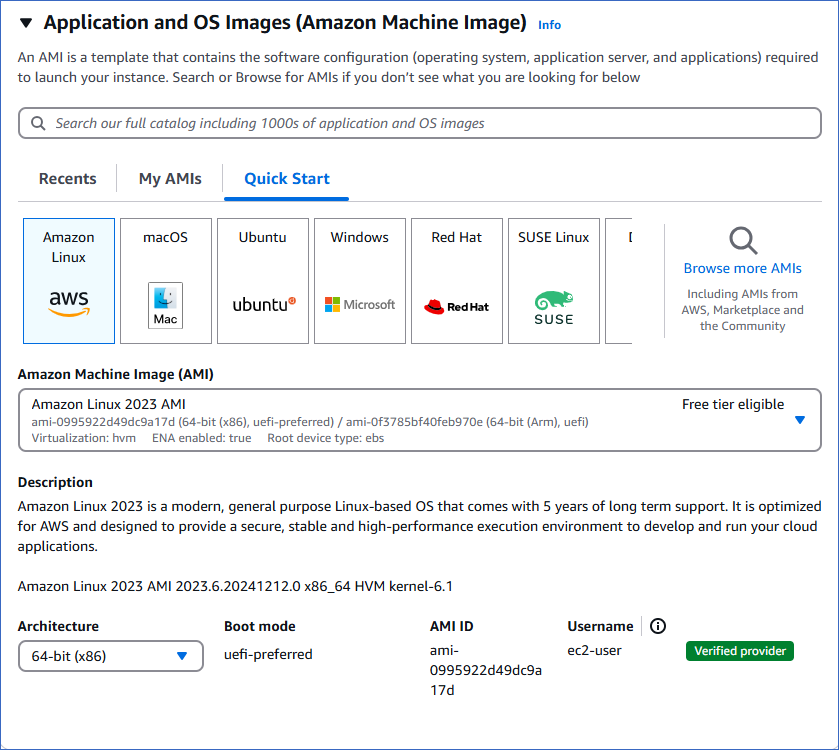
Task: Choose the Windows Microsoft AMI tile
Action: [360, 281]
